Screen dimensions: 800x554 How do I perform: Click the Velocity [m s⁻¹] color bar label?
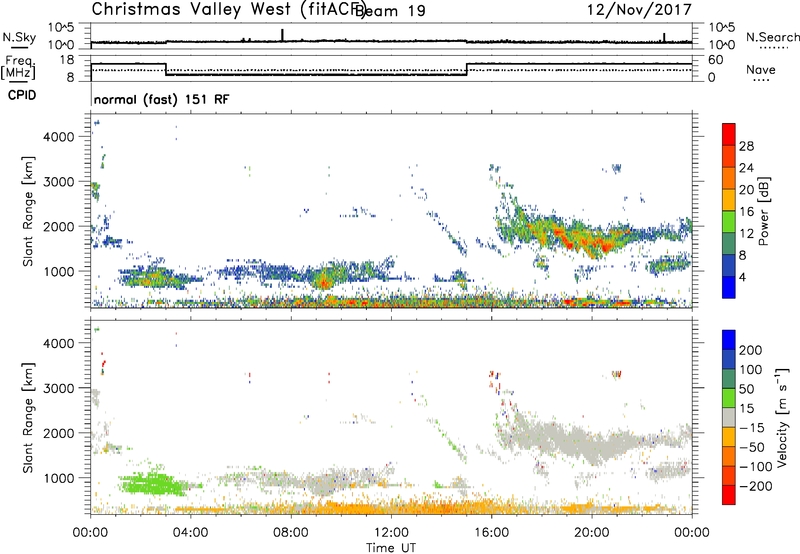(x=782, y=417)
